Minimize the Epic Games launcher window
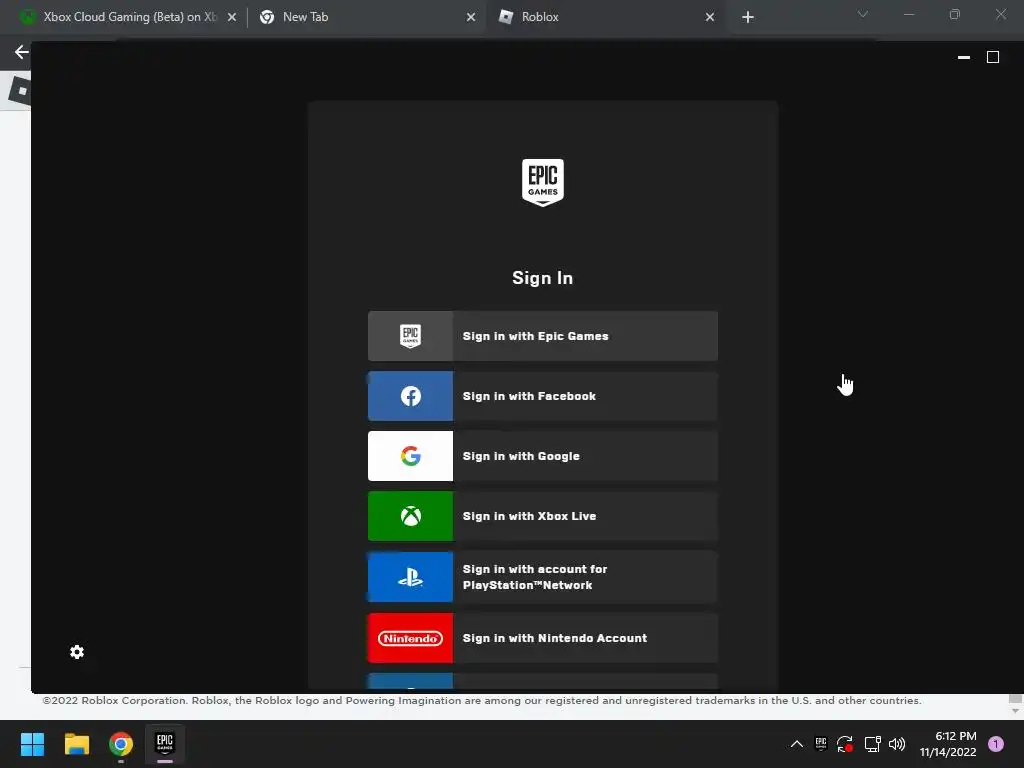The image size is (1024, 768). [963, 57]
